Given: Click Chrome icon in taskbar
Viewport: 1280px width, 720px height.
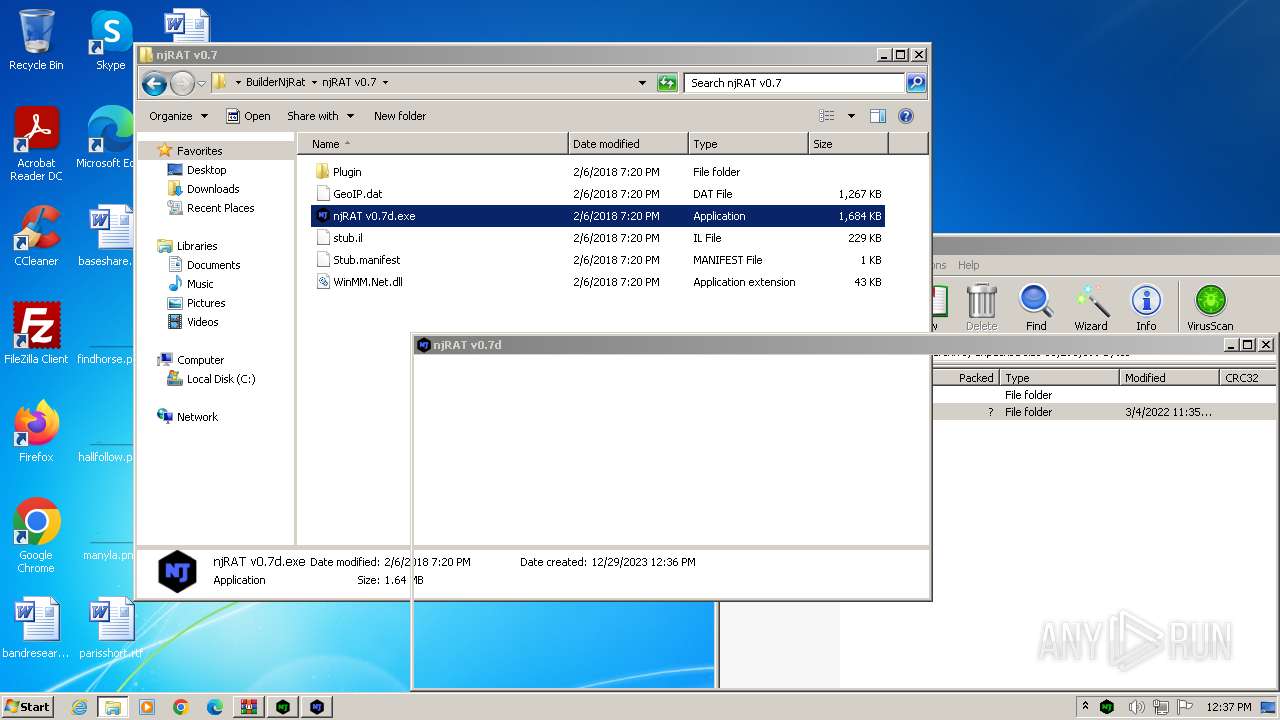Looking at the screenshot, I should (181, 707).
